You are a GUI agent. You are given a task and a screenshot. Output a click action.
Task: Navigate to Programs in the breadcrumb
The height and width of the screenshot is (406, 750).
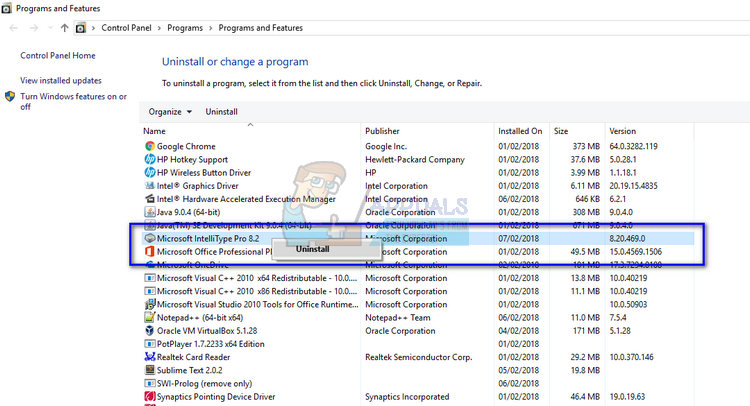(184, 28)
